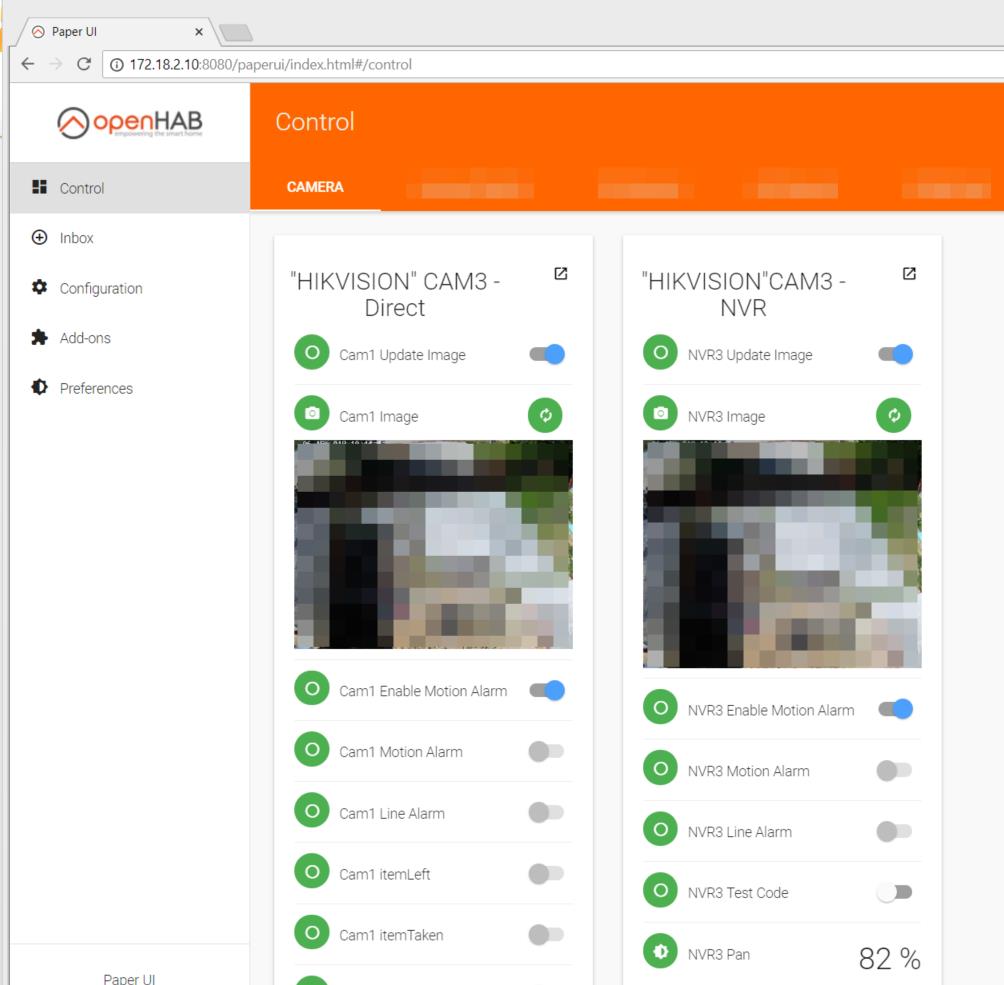Click the refresh icon beside Cam1 Image

(545, 415)
